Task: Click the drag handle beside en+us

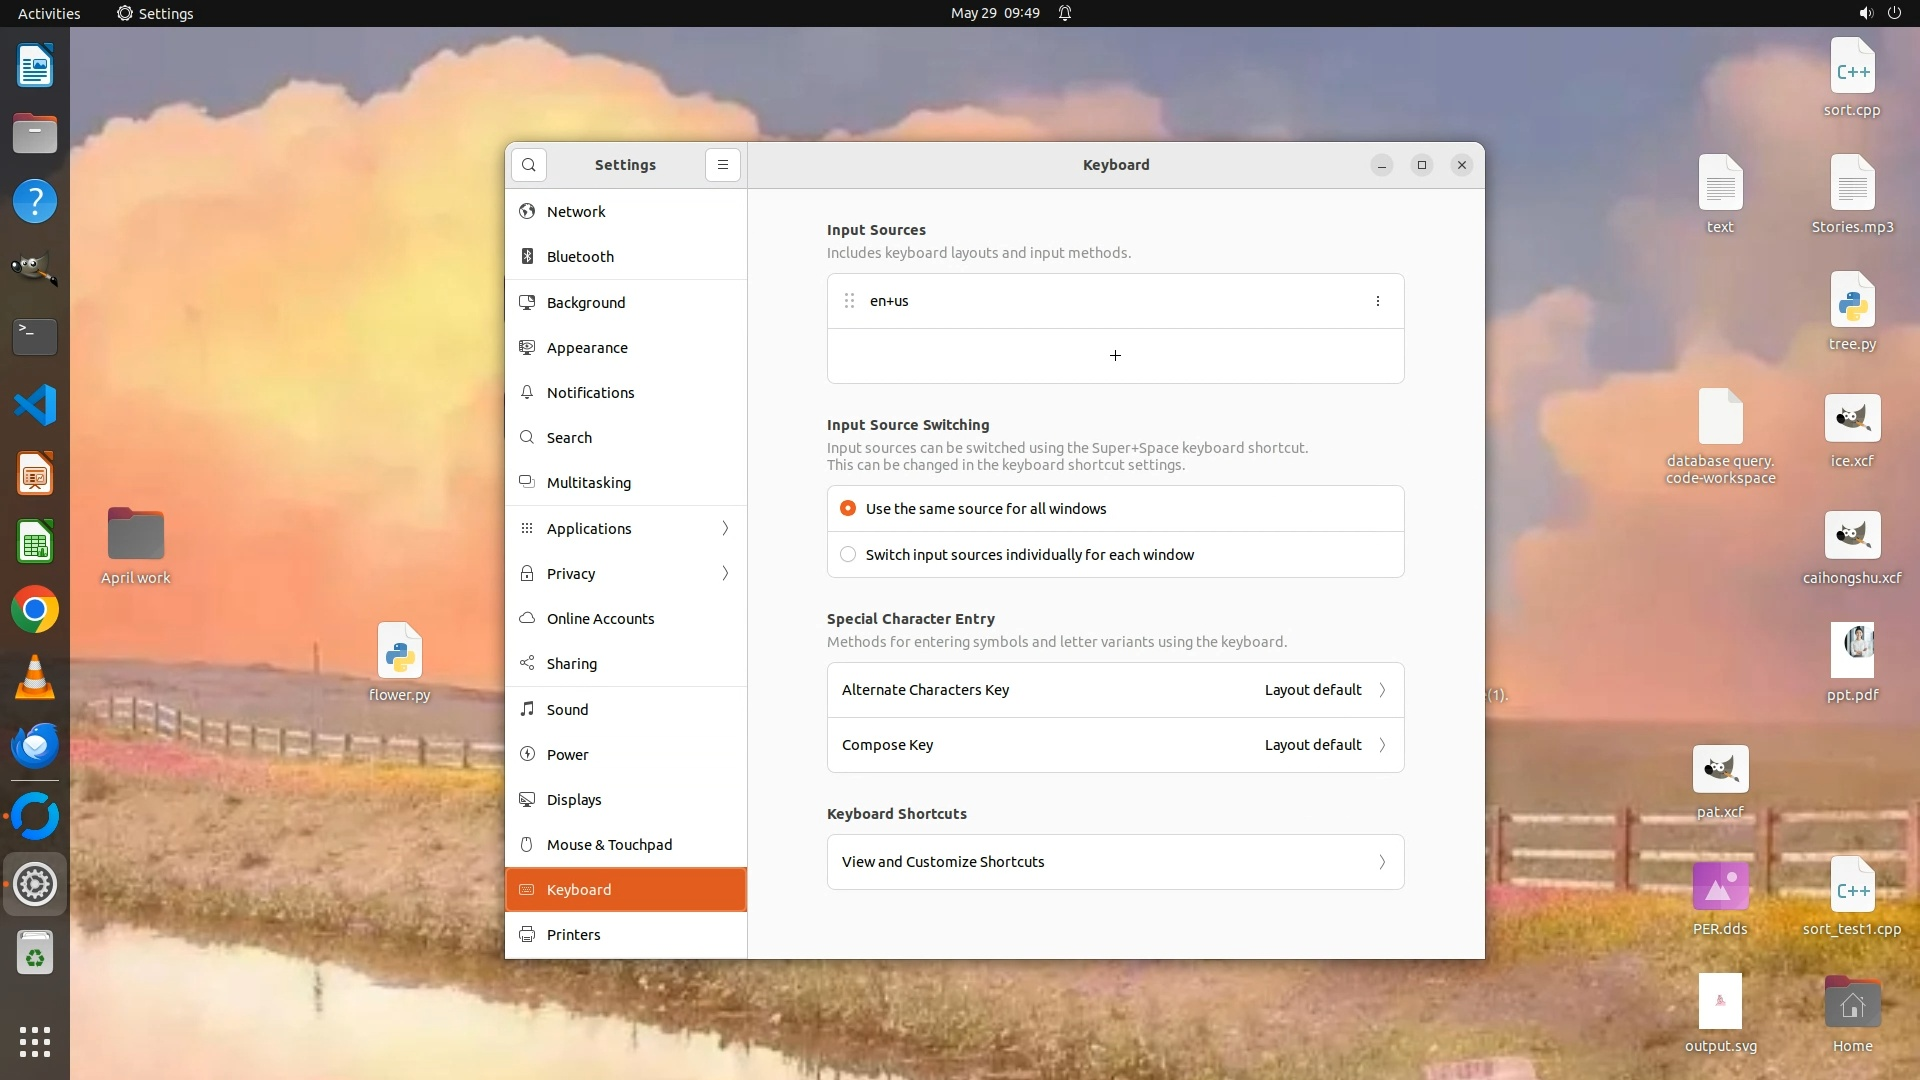Action: (849, 301)
